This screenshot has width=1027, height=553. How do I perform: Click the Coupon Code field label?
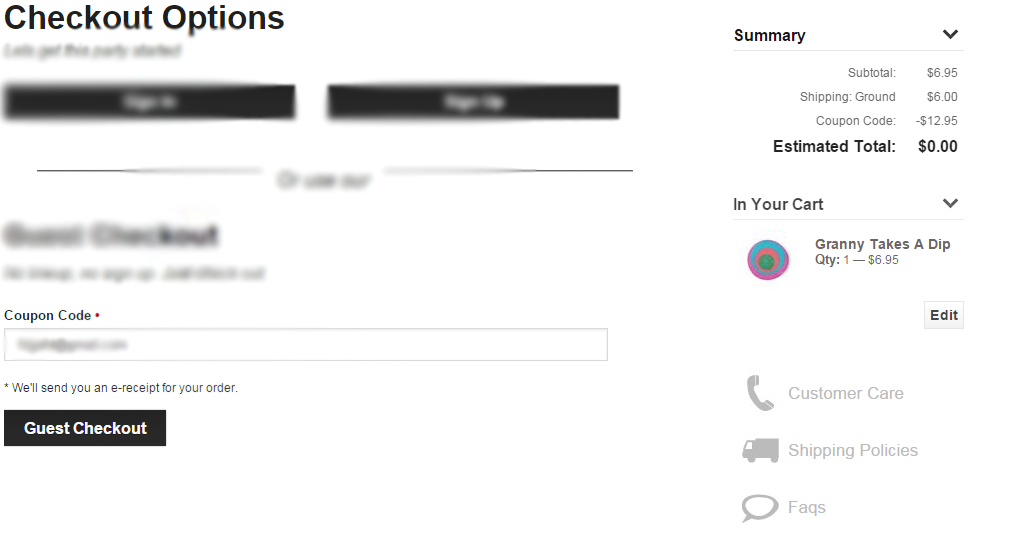(x=48, y=315)
